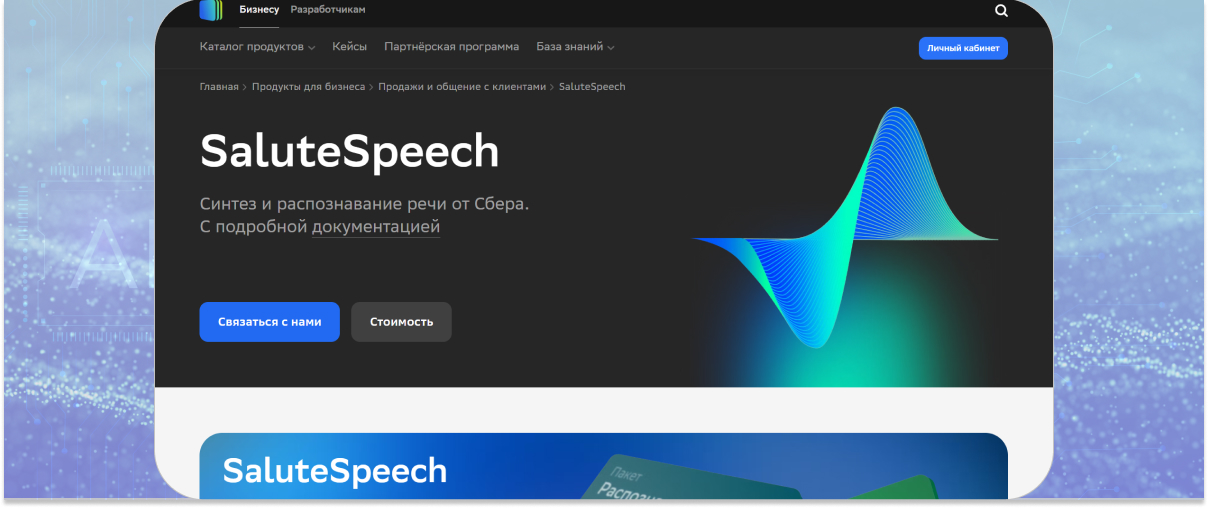Go to the Главная breadcrumb link

(219, 87)
